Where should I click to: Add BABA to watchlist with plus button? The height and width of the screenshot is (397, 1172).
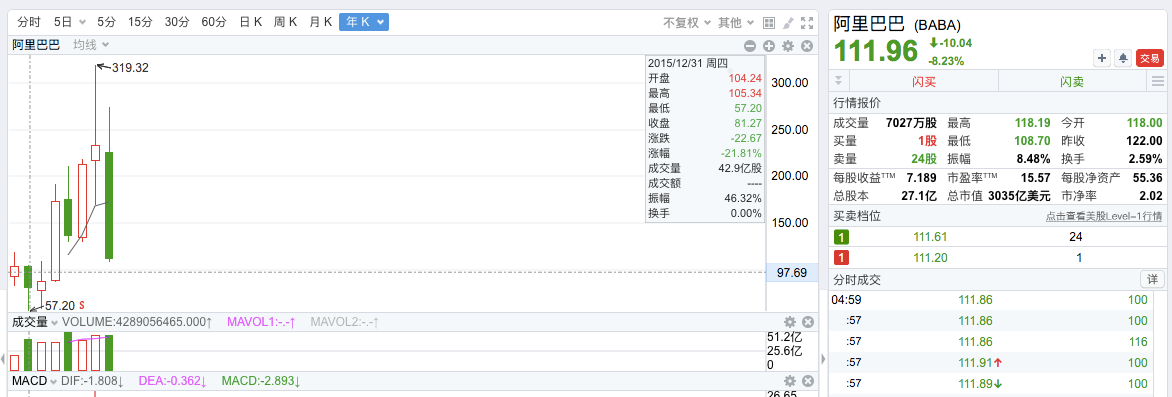tap(1101, 58)
